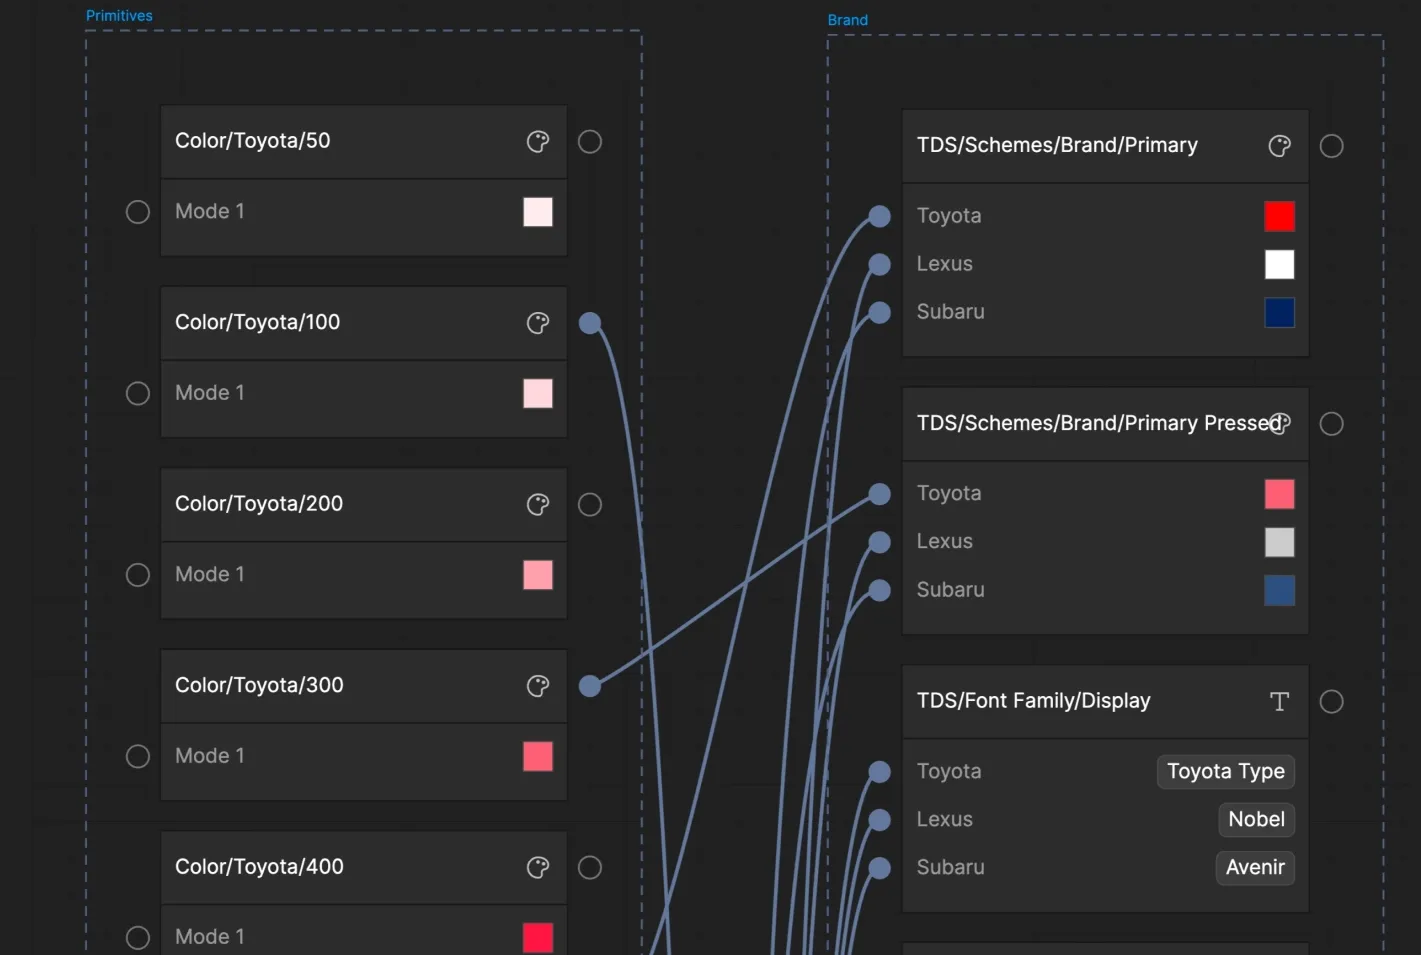This screenshot has width=1421, height=955.
Task: Click the blue Subaru swatch in Primary Pressed
Action: [x=1280, y=591]
